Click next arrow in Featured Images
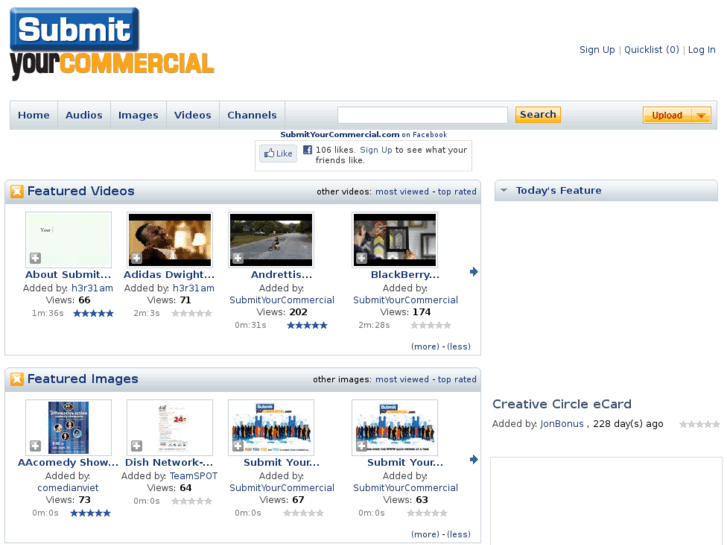 [473, 460]
